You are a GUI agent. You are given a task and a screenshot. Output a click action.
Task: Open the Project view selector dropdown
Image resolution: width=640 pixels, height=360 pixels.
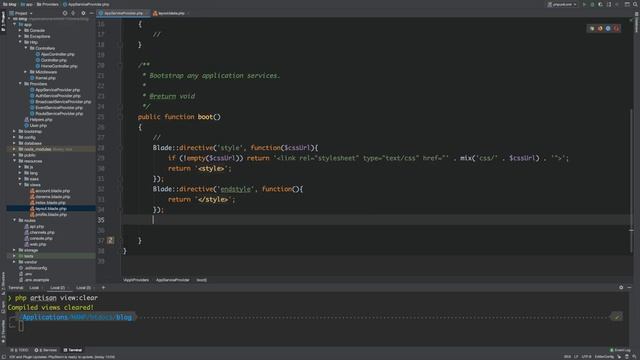[x=21, y=13]
